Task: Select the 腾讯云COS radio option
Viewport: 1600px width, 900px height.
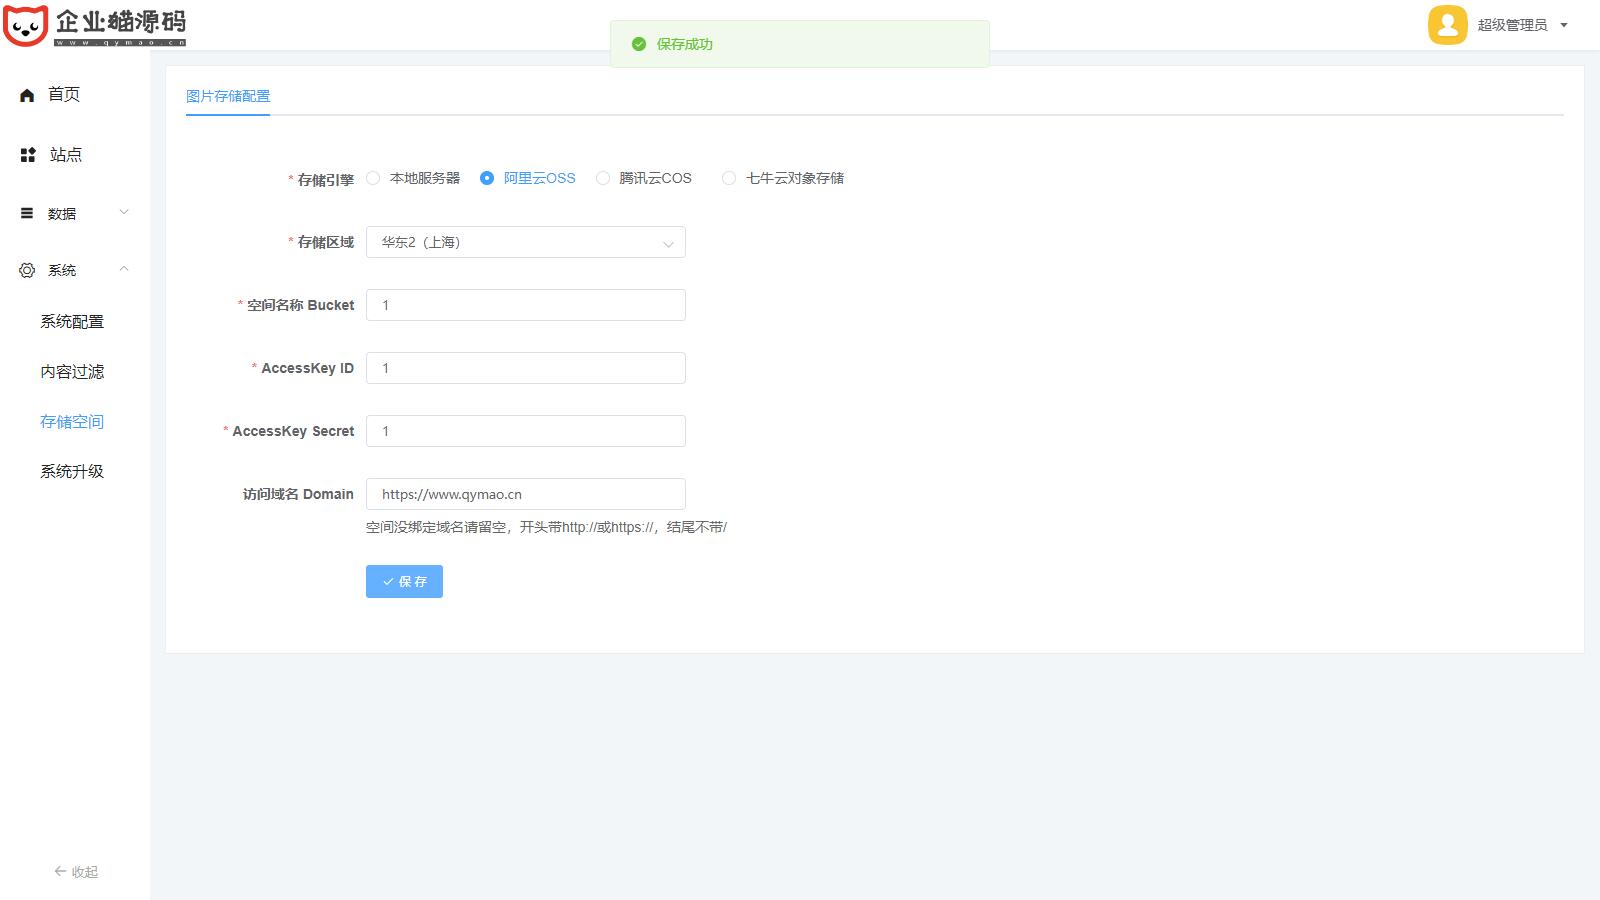Action: (603, 178)
